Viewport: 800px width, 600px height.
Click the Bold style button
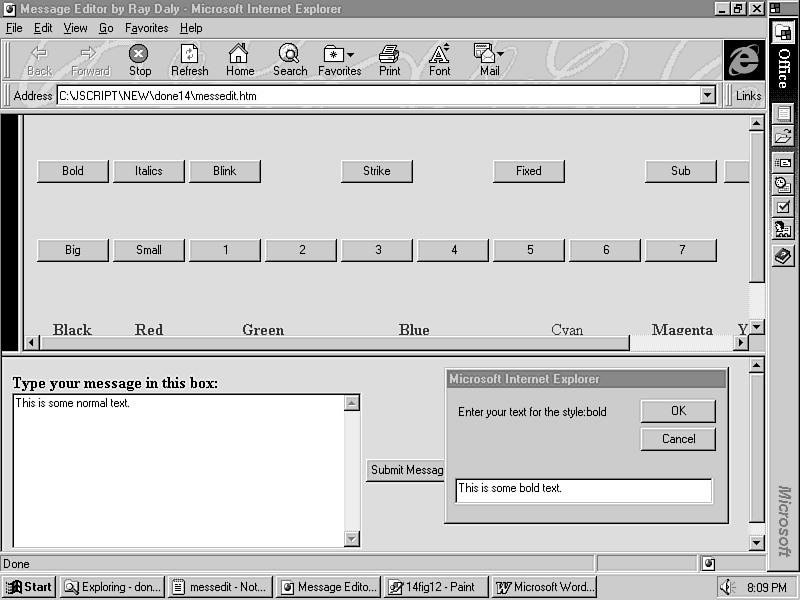tap(72, 171)
